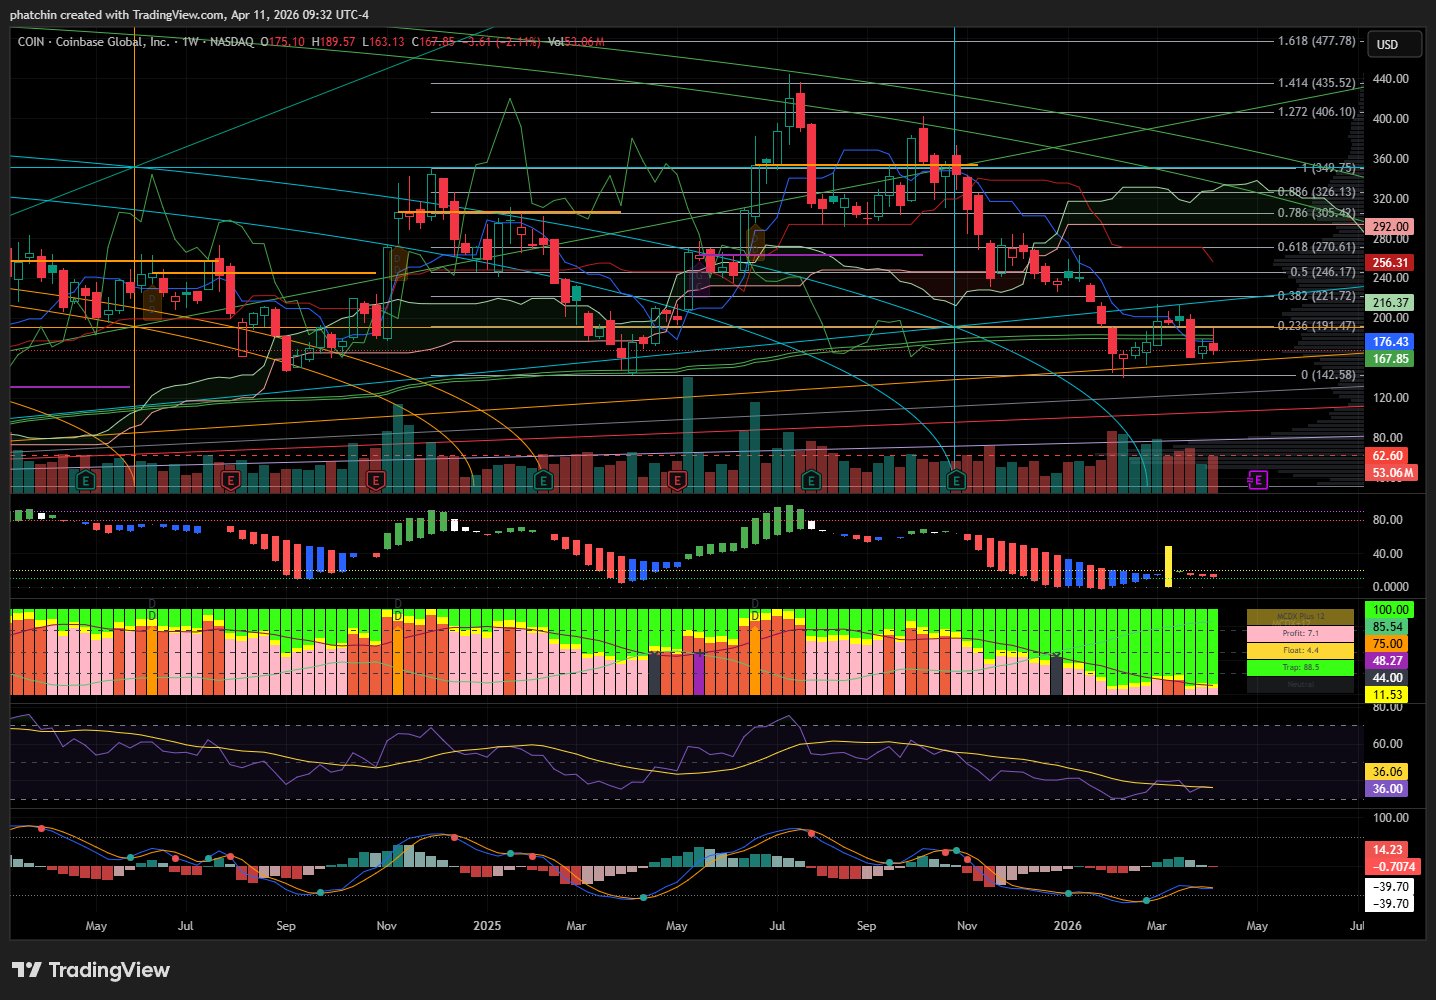Click the pink 292.00 price label
This screenshot has width=1436, height=1000.
pyautogui.click(x=1389, y=227)
